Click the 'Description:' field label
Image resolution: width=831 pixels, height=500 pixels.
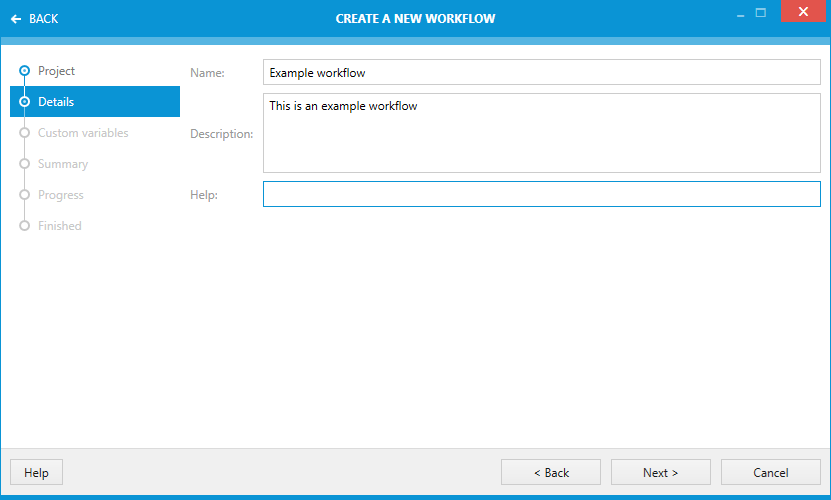tap(222, 134)
